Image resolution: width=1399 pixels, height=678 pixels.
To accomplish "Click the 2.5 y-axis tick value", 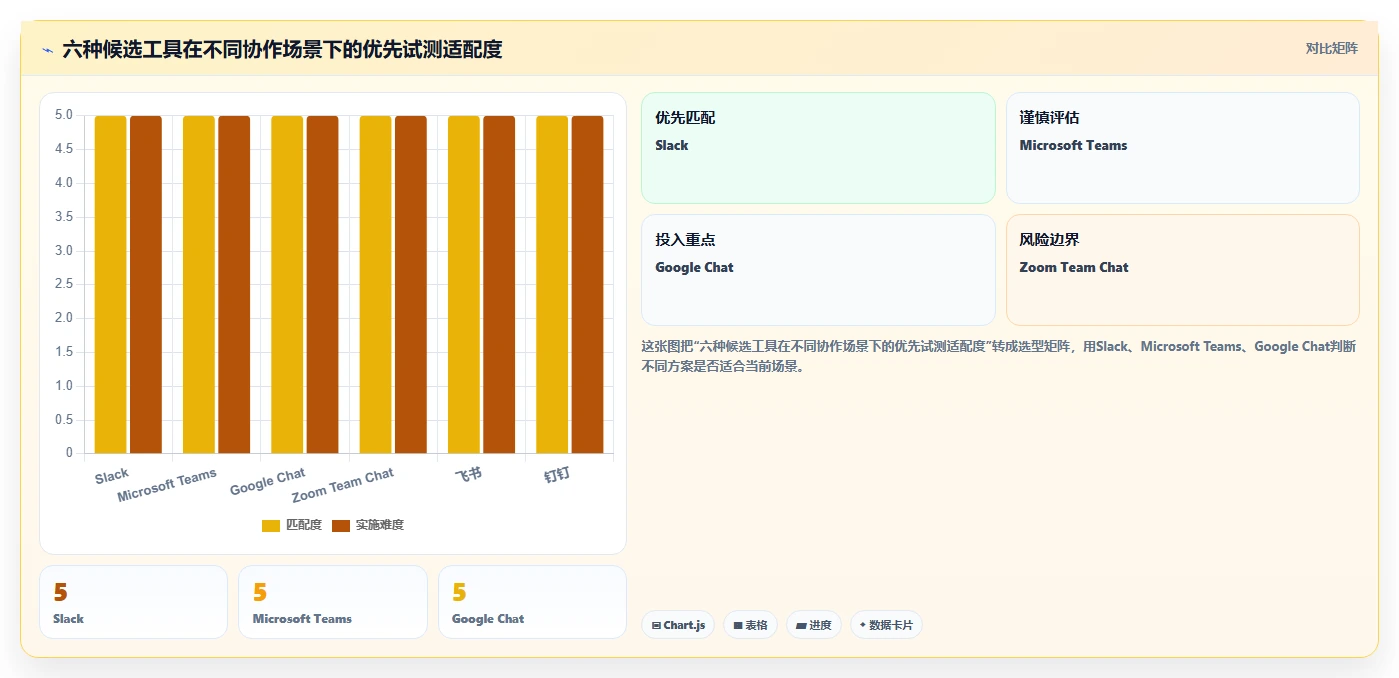I will [x=64, y=284].
